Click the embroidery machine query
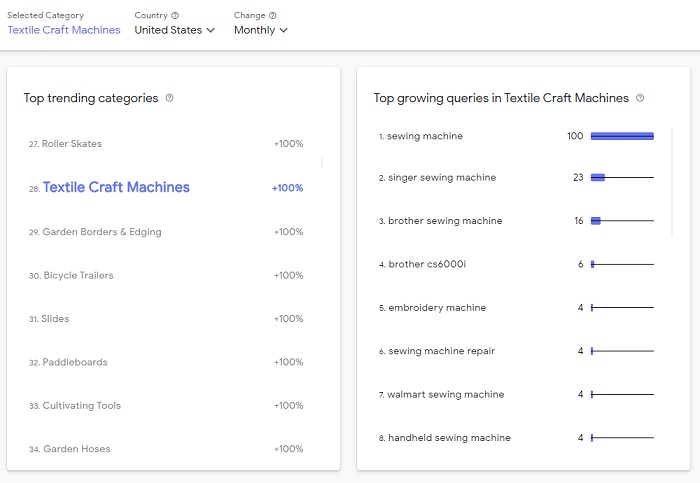The image size is (700, 483). click(x=437, y=308)
